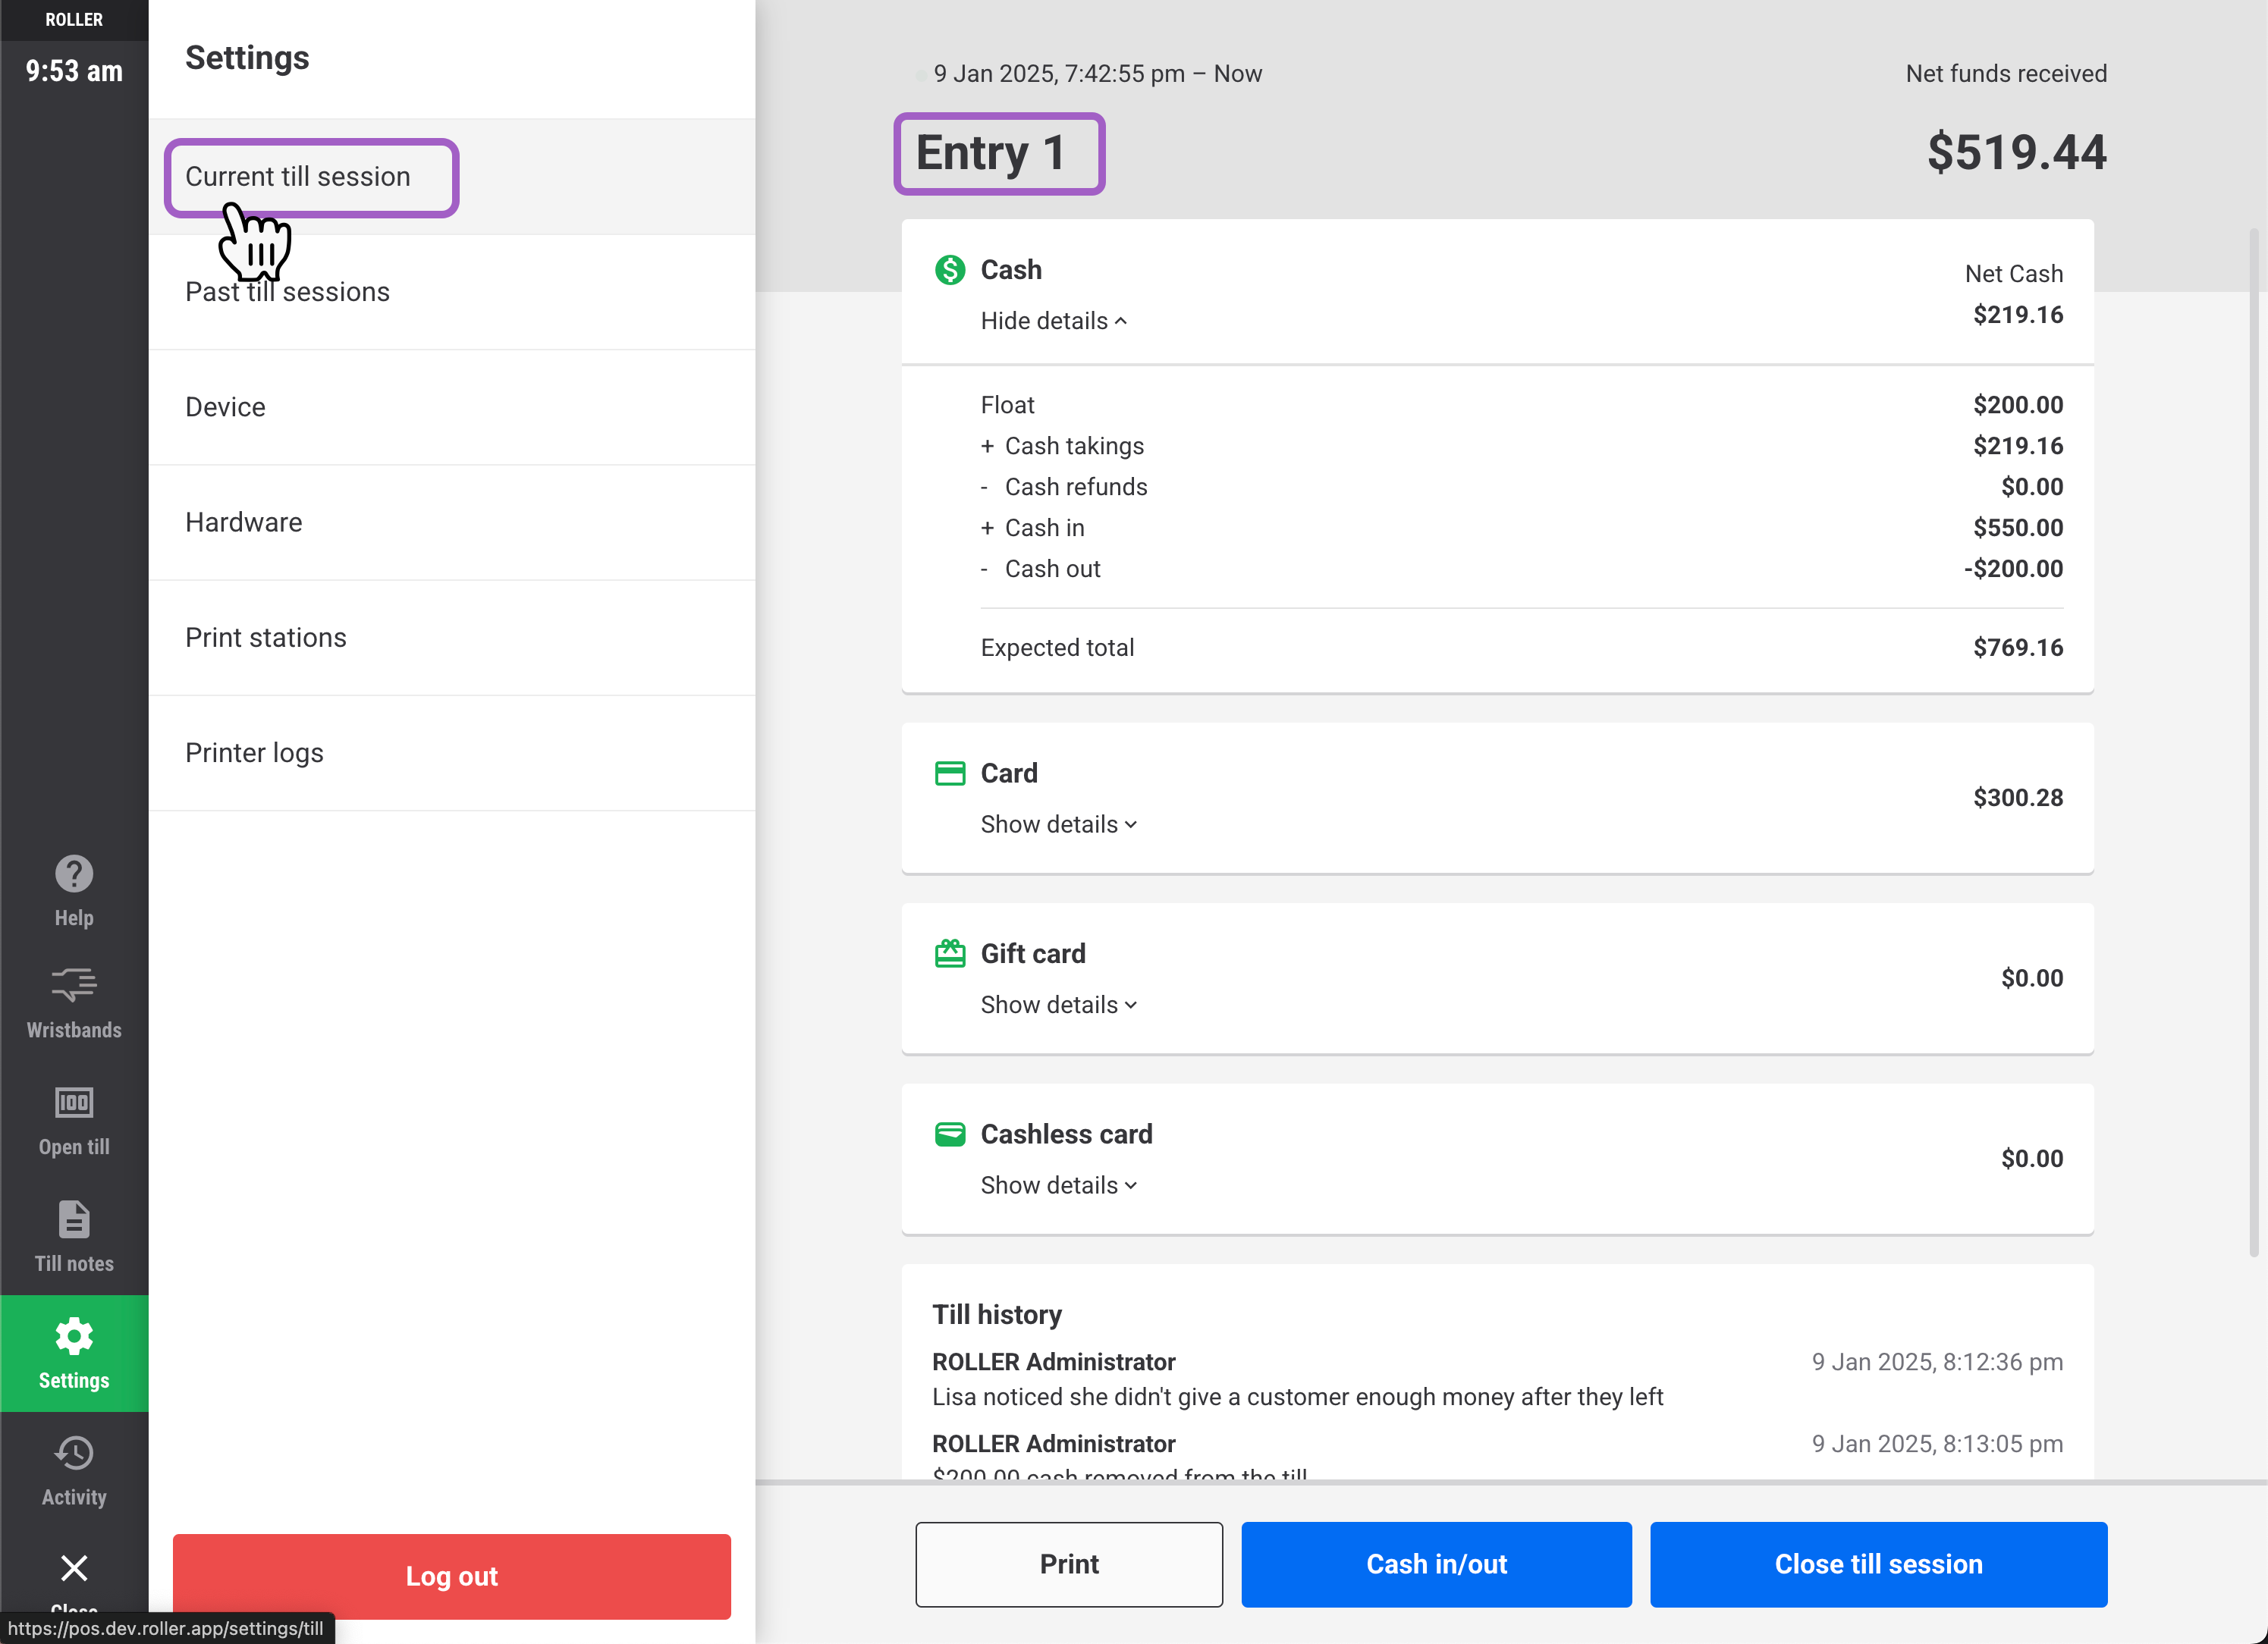Click the Float amount $200.00
2268x1644 pixels.
pyautogui.click(x=2018, y=405)
